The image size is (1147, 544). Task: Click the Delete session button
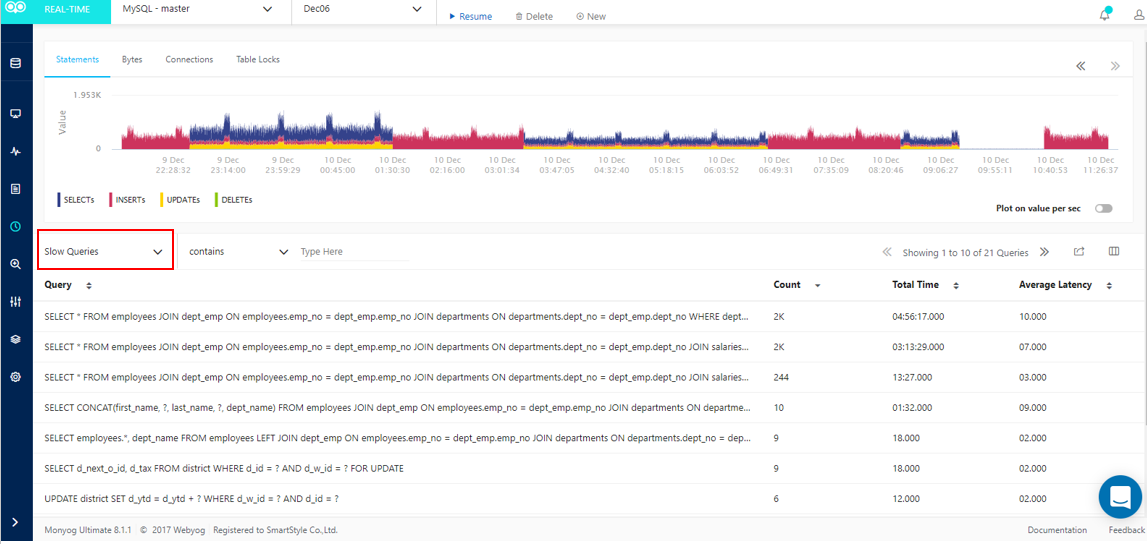click(534, 16)
